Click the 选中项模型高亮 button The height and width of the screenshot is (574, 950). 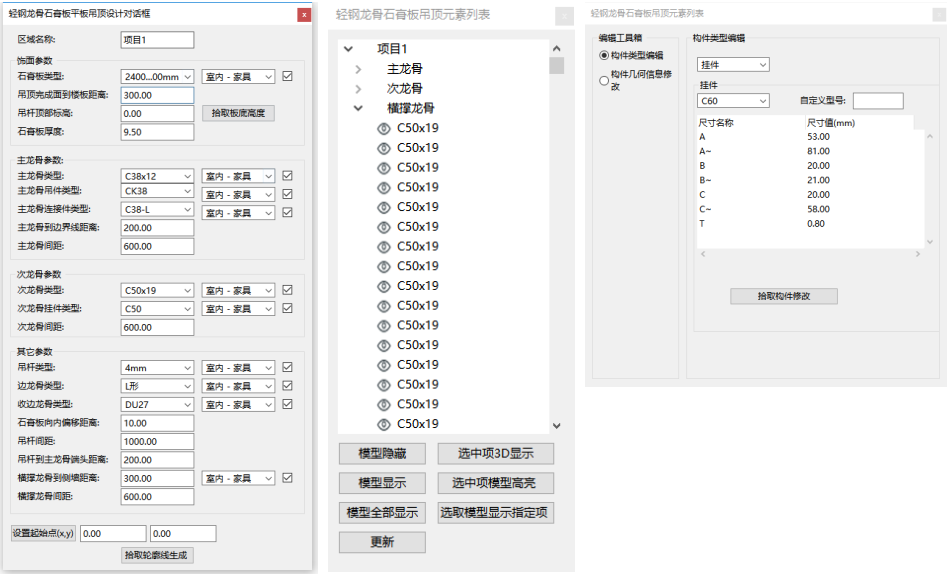point(496,483)
